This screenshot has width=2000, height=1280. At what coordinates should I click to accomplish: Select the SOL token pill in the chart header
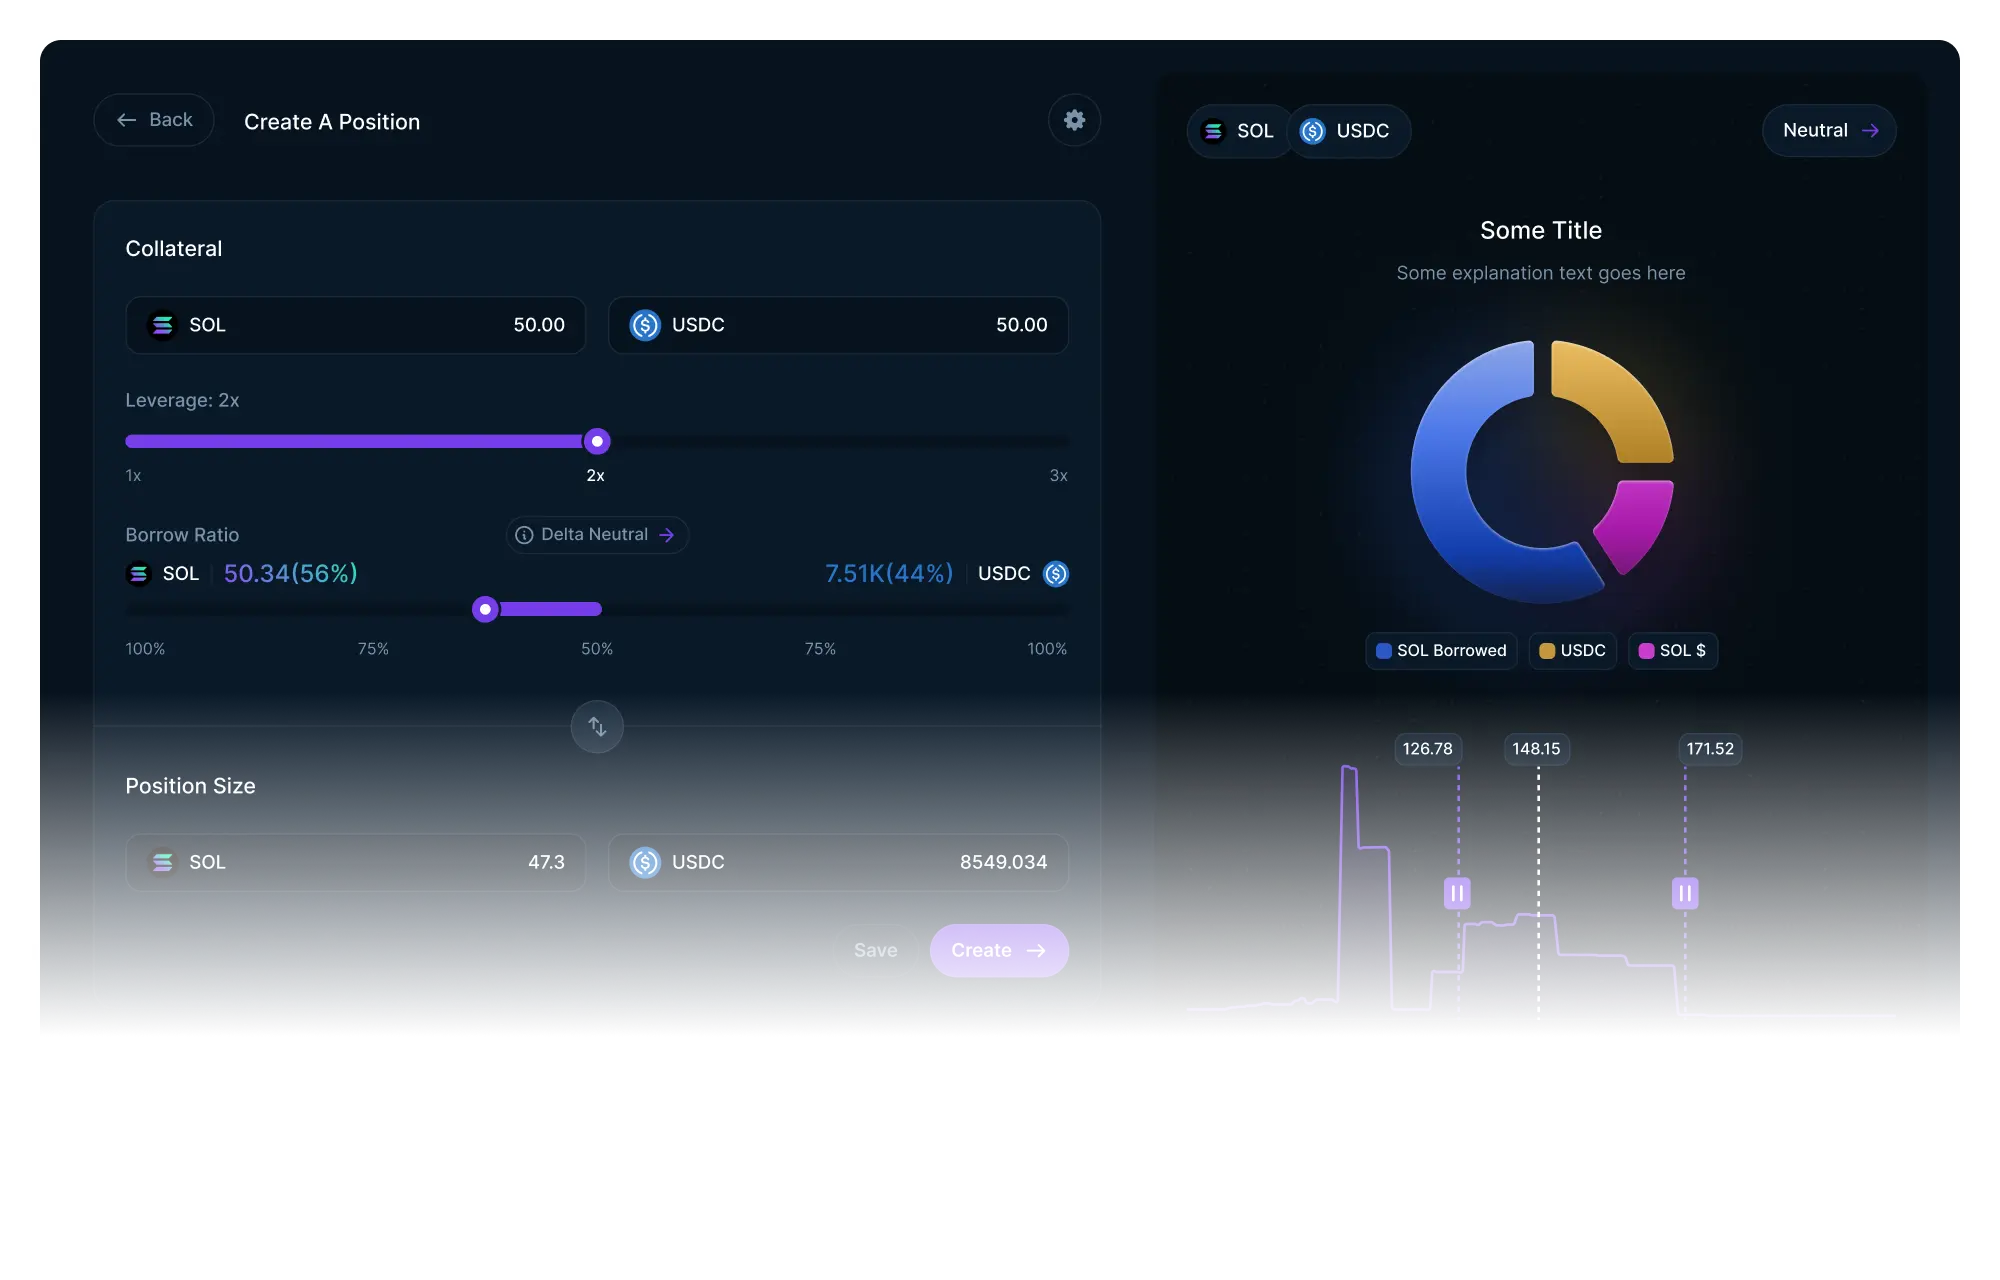pyautogui.click(x=1239, y=131)
